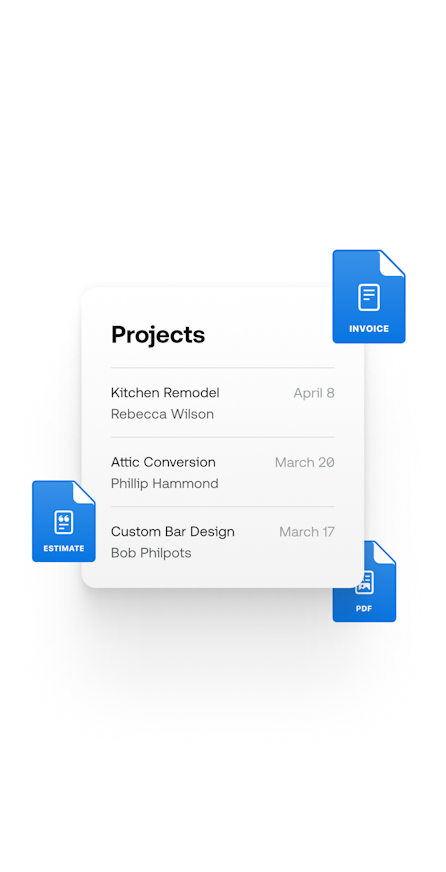Click the document glyph inside Invoice icon
Image resolution: width=446 pixels, height=872 pixels.
coord(369,297)
